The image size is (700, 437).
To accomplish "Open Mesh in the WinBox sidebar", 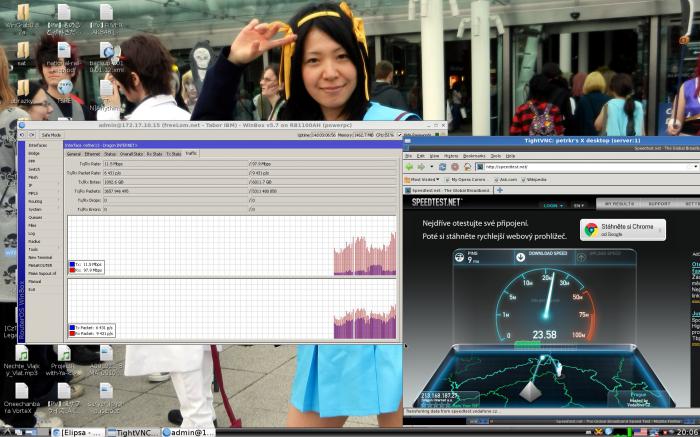I will 33,178.
